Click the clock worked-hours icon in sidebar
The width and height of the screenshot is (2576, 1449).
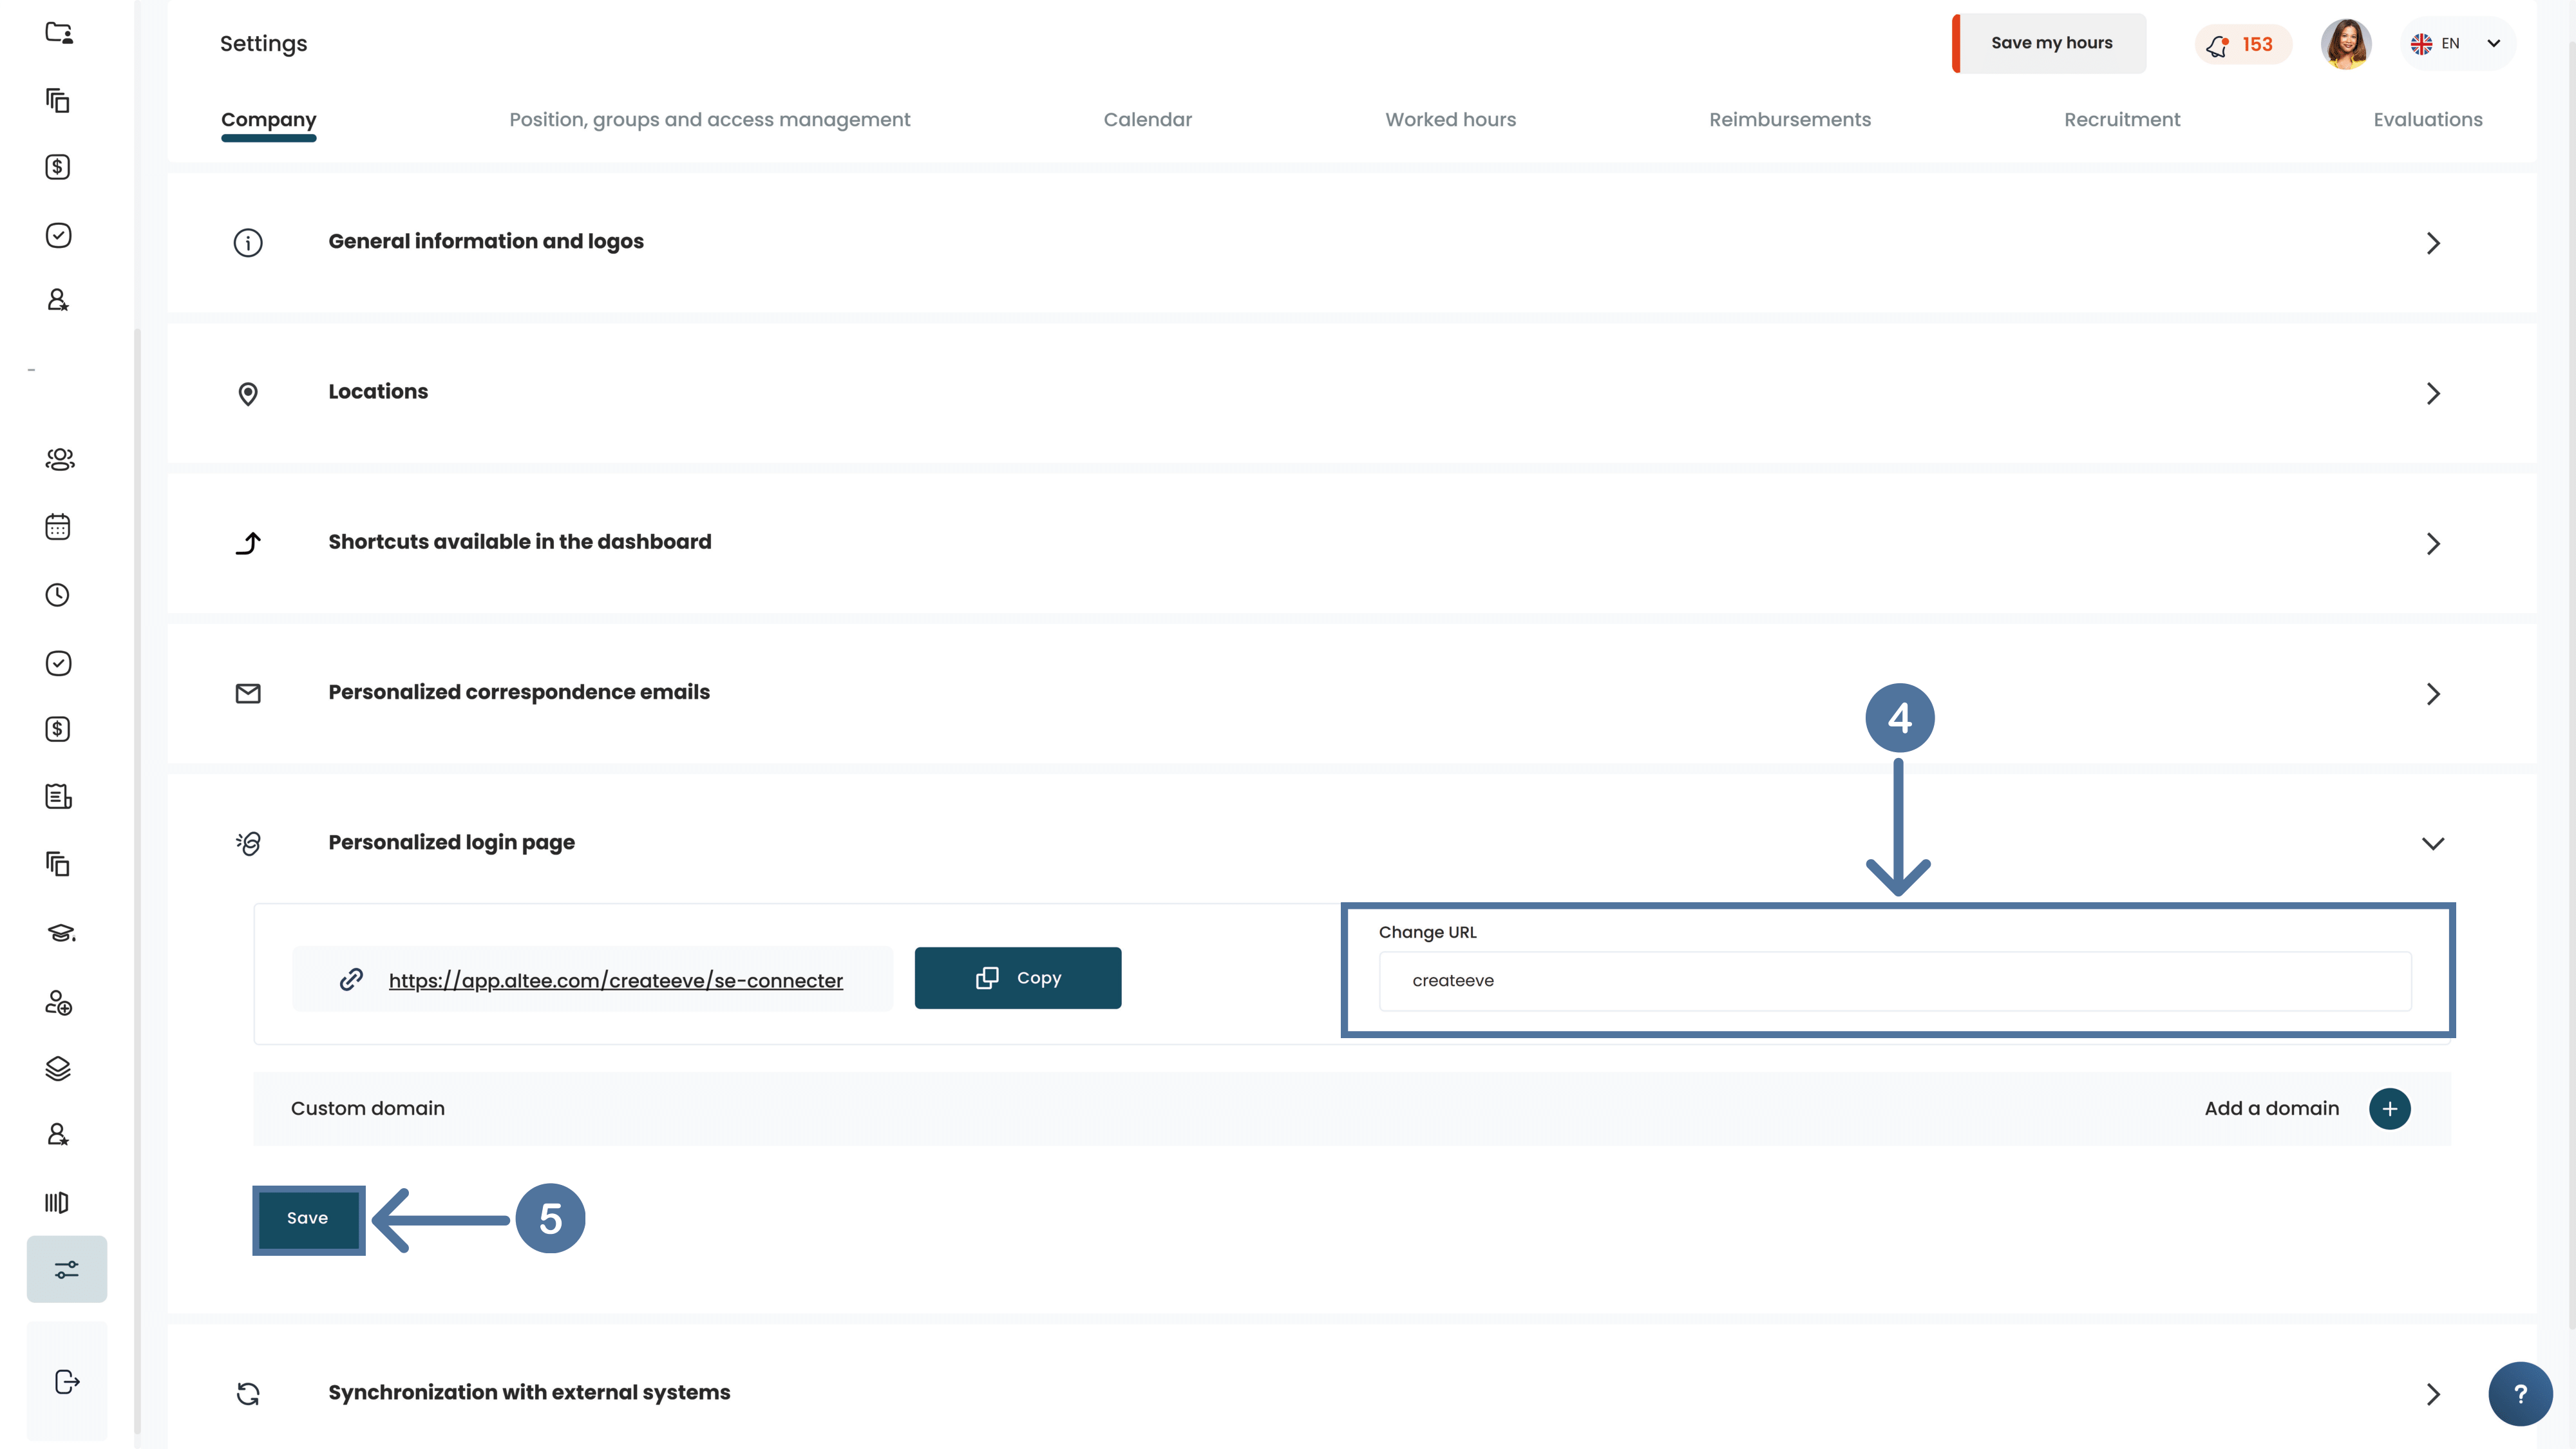[x=58, y=595]
